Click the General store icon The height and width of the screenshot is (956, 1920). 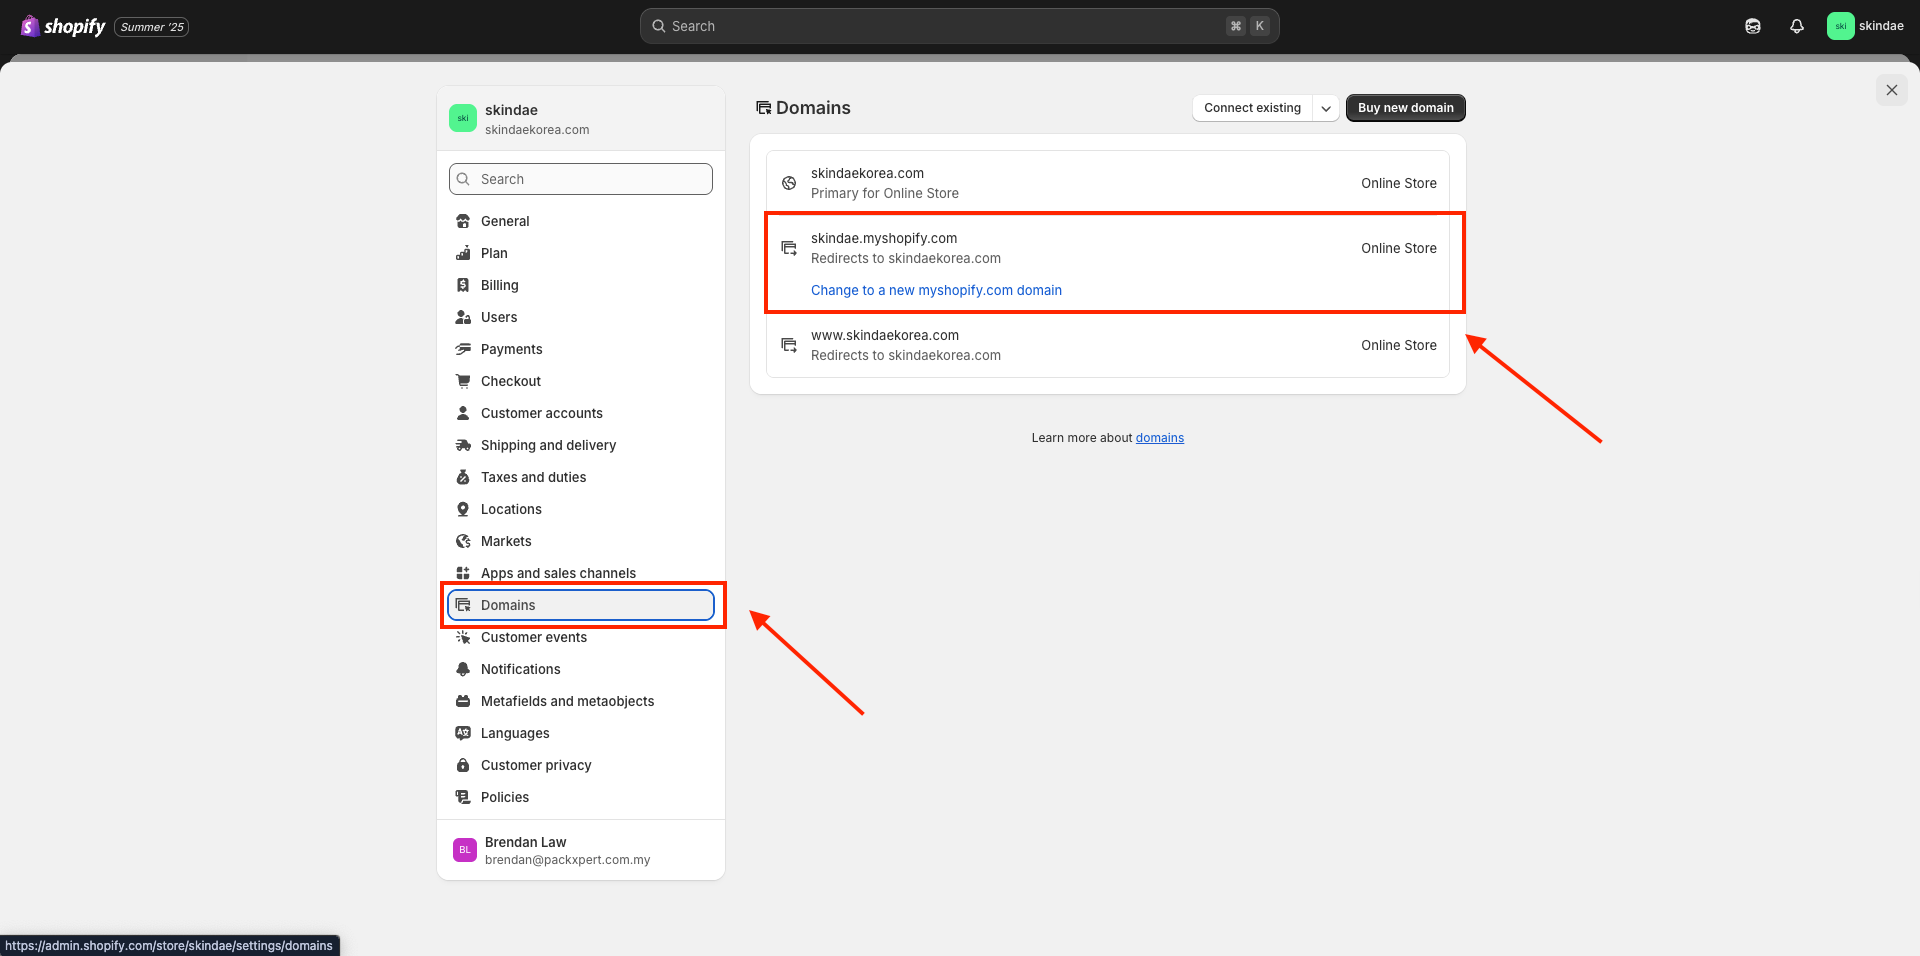(463, 221)
